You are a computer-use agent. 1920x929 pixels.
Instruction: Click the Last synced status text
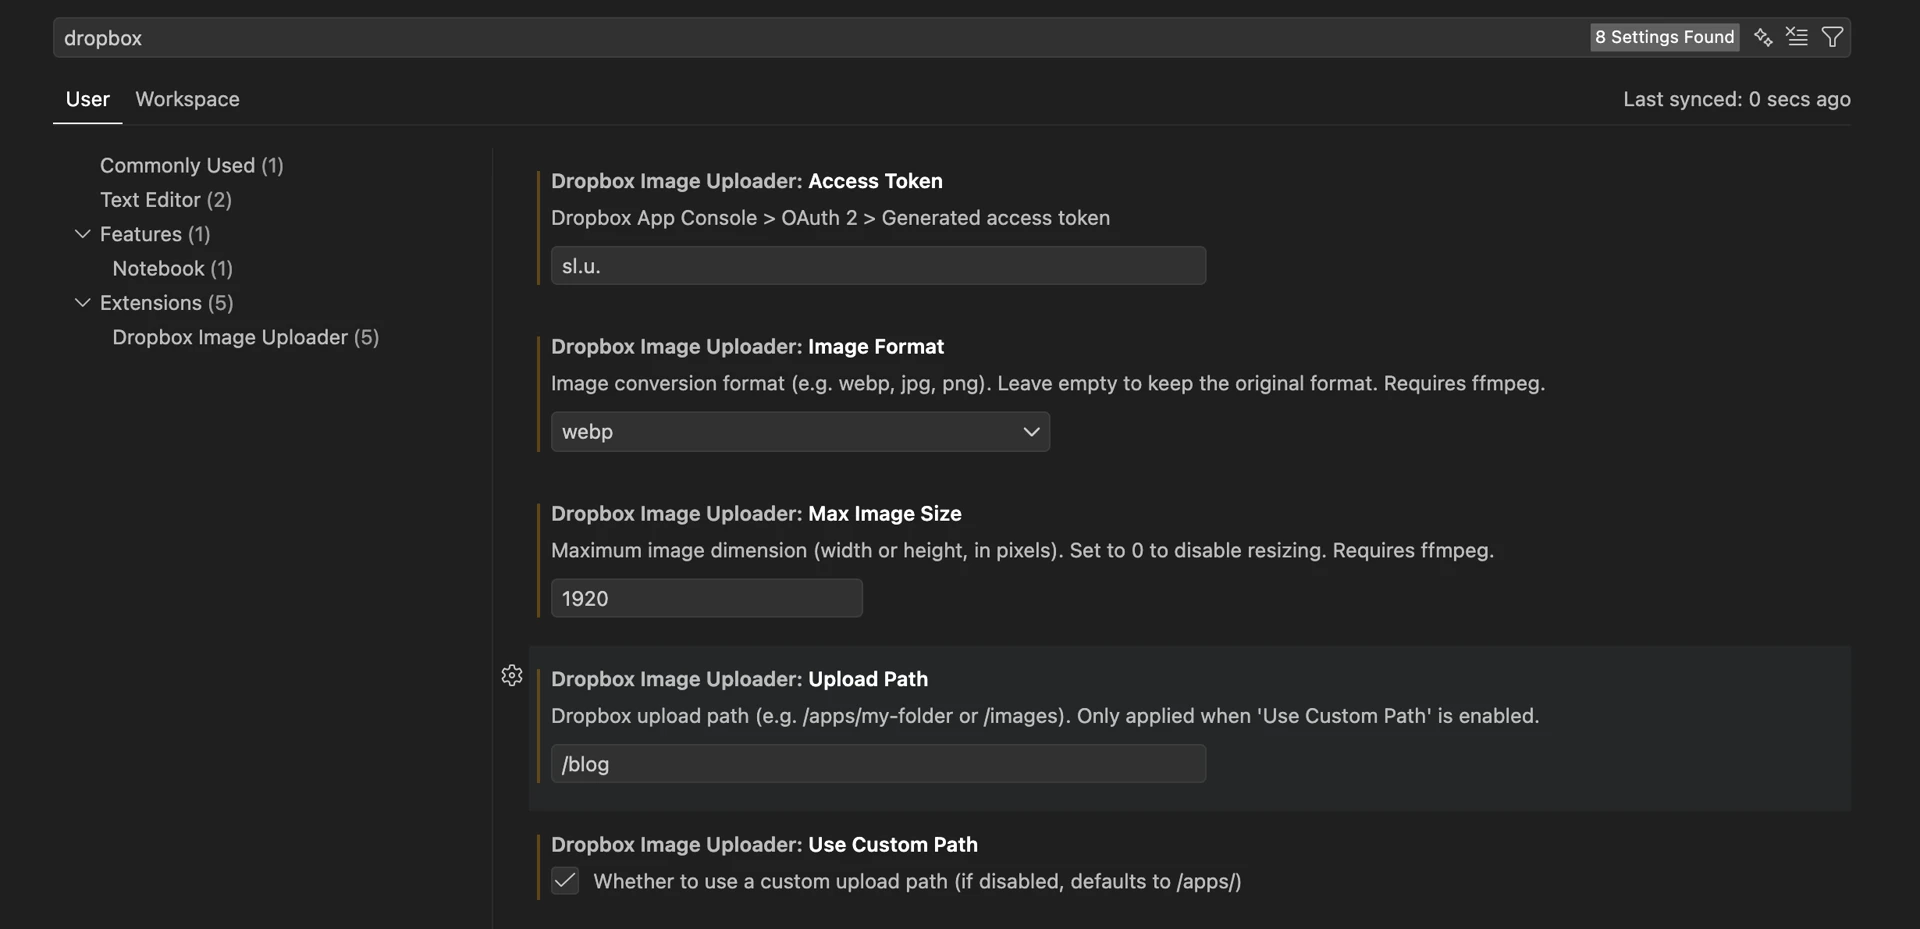(x=1736, y=99)
